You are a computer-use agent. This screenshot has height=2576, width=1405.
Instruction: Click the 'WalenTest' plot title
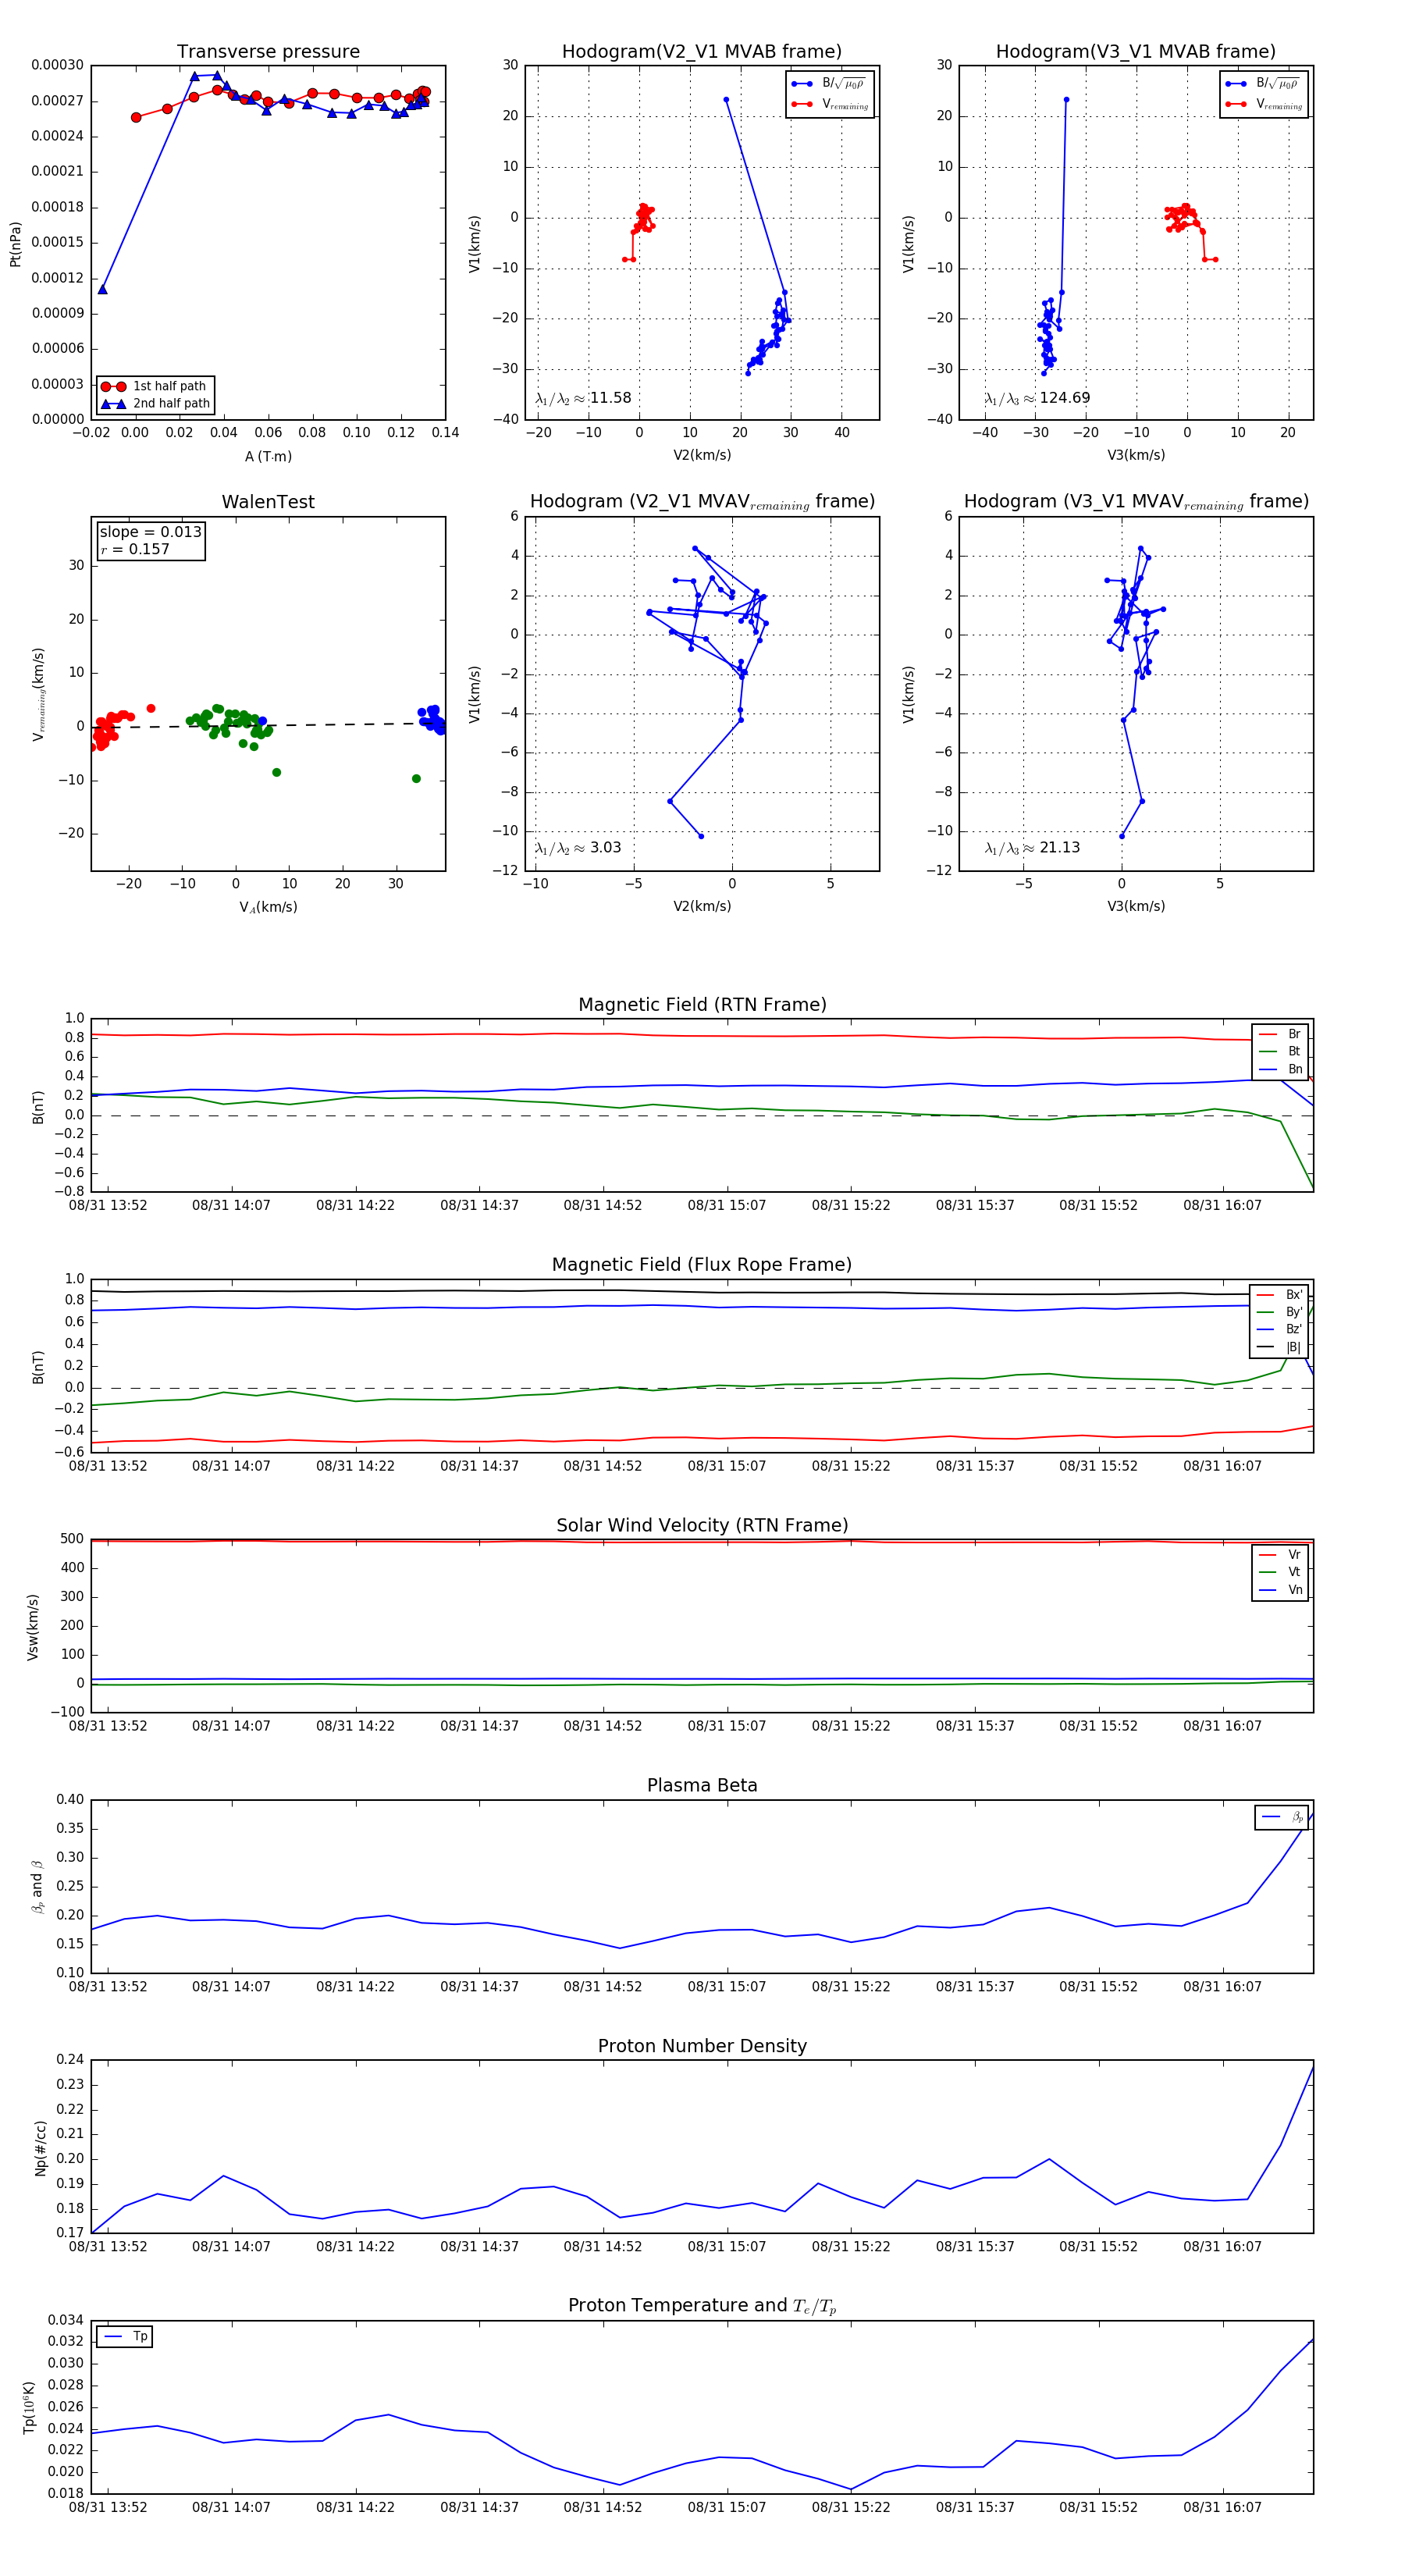[x=268, y=502]
